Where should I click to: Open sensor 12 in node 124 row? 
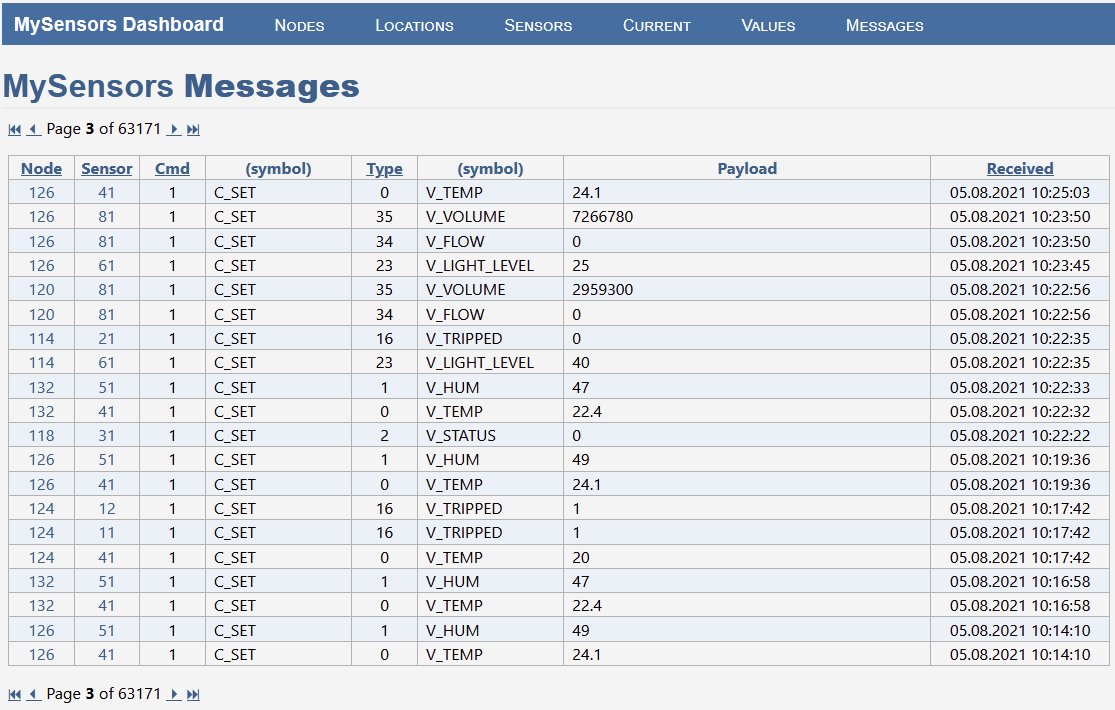pos(107,509)
